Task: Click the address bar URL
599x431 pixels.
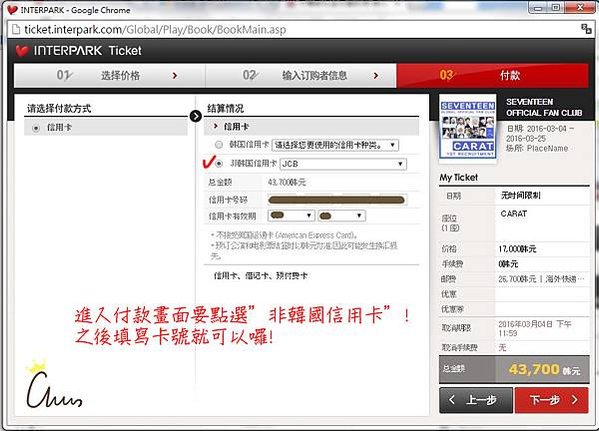Action: [155, 29]
